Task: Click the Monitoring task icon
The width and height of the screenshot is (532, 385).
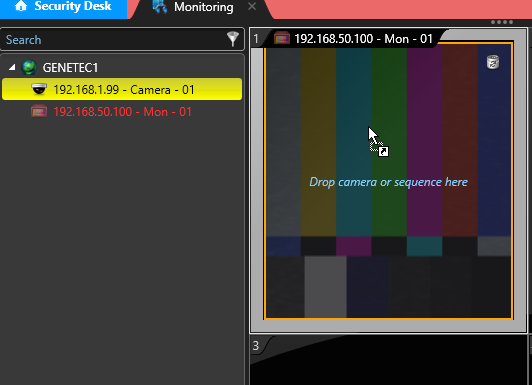Action: coord(159,7)
